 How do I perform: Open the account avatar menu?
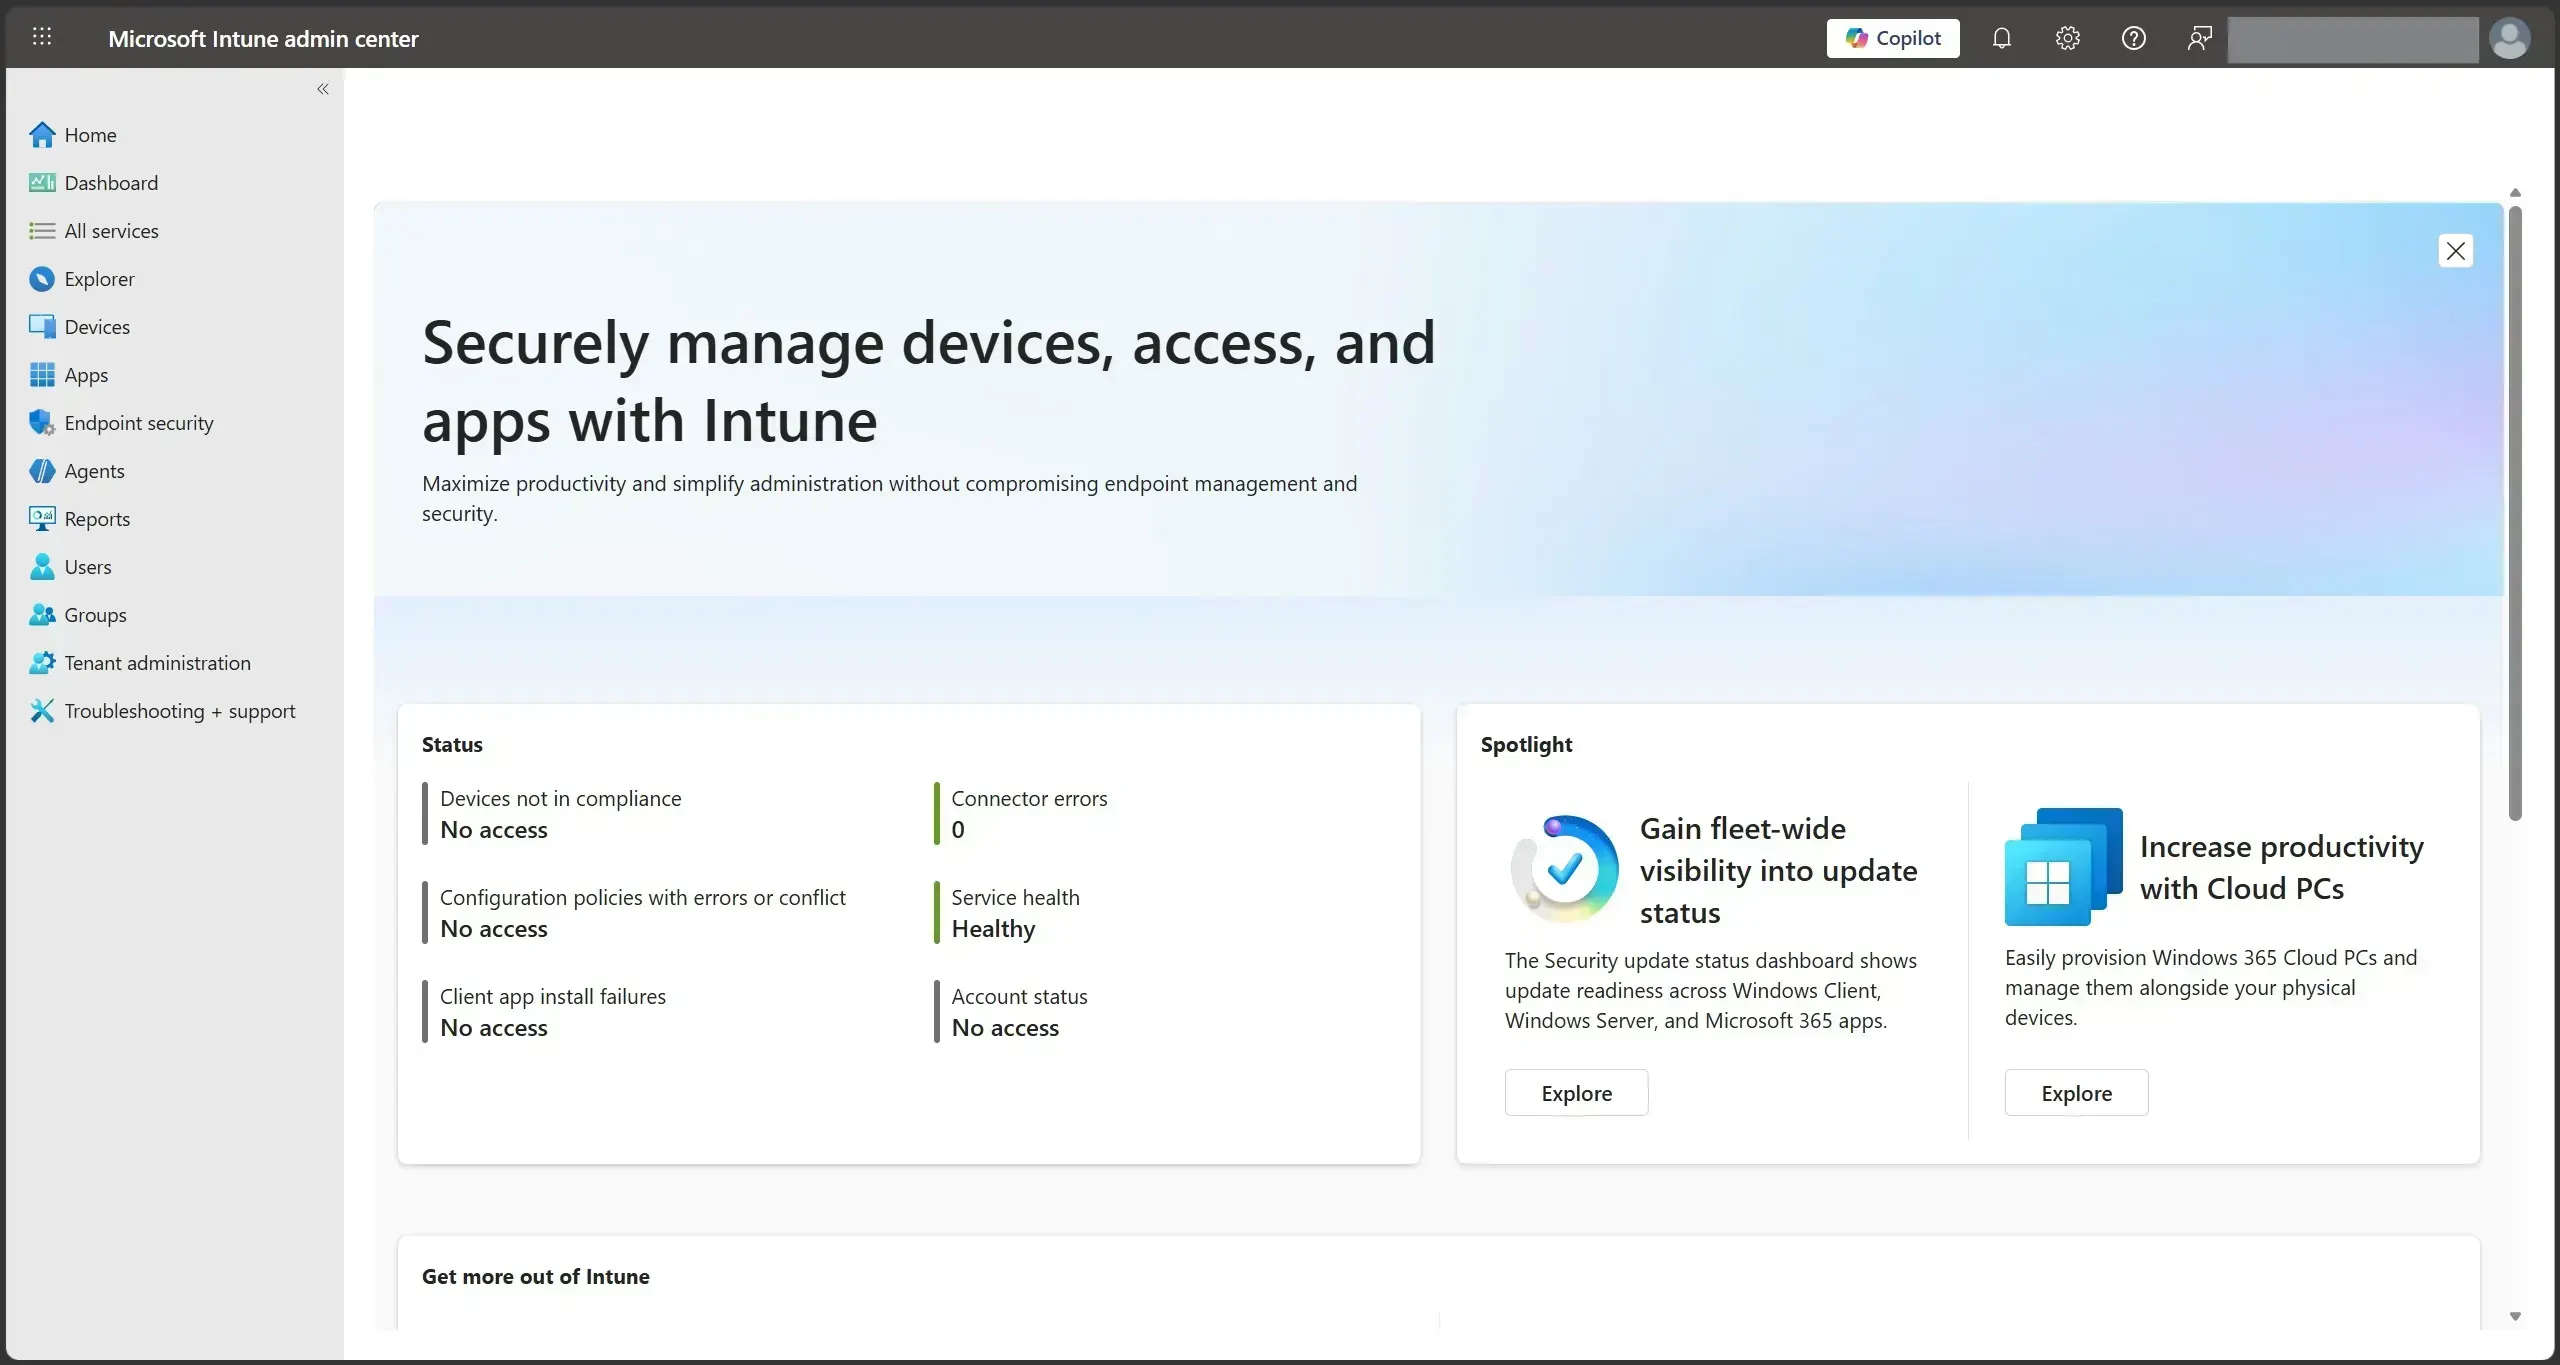click(x=2509, y=39)
